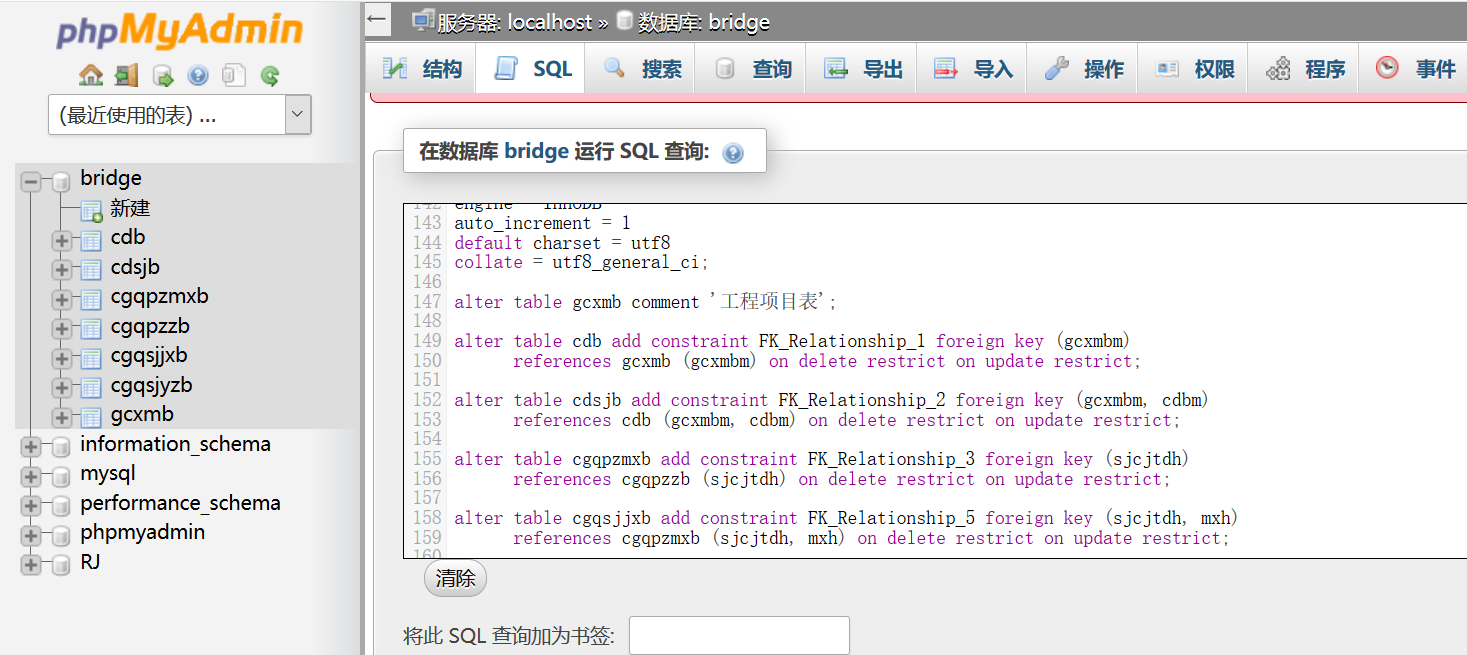Click the collapse panel arrow icon
Viewport: 1467px width, 655px height.
pyautogui.click(x=377, y=19)
